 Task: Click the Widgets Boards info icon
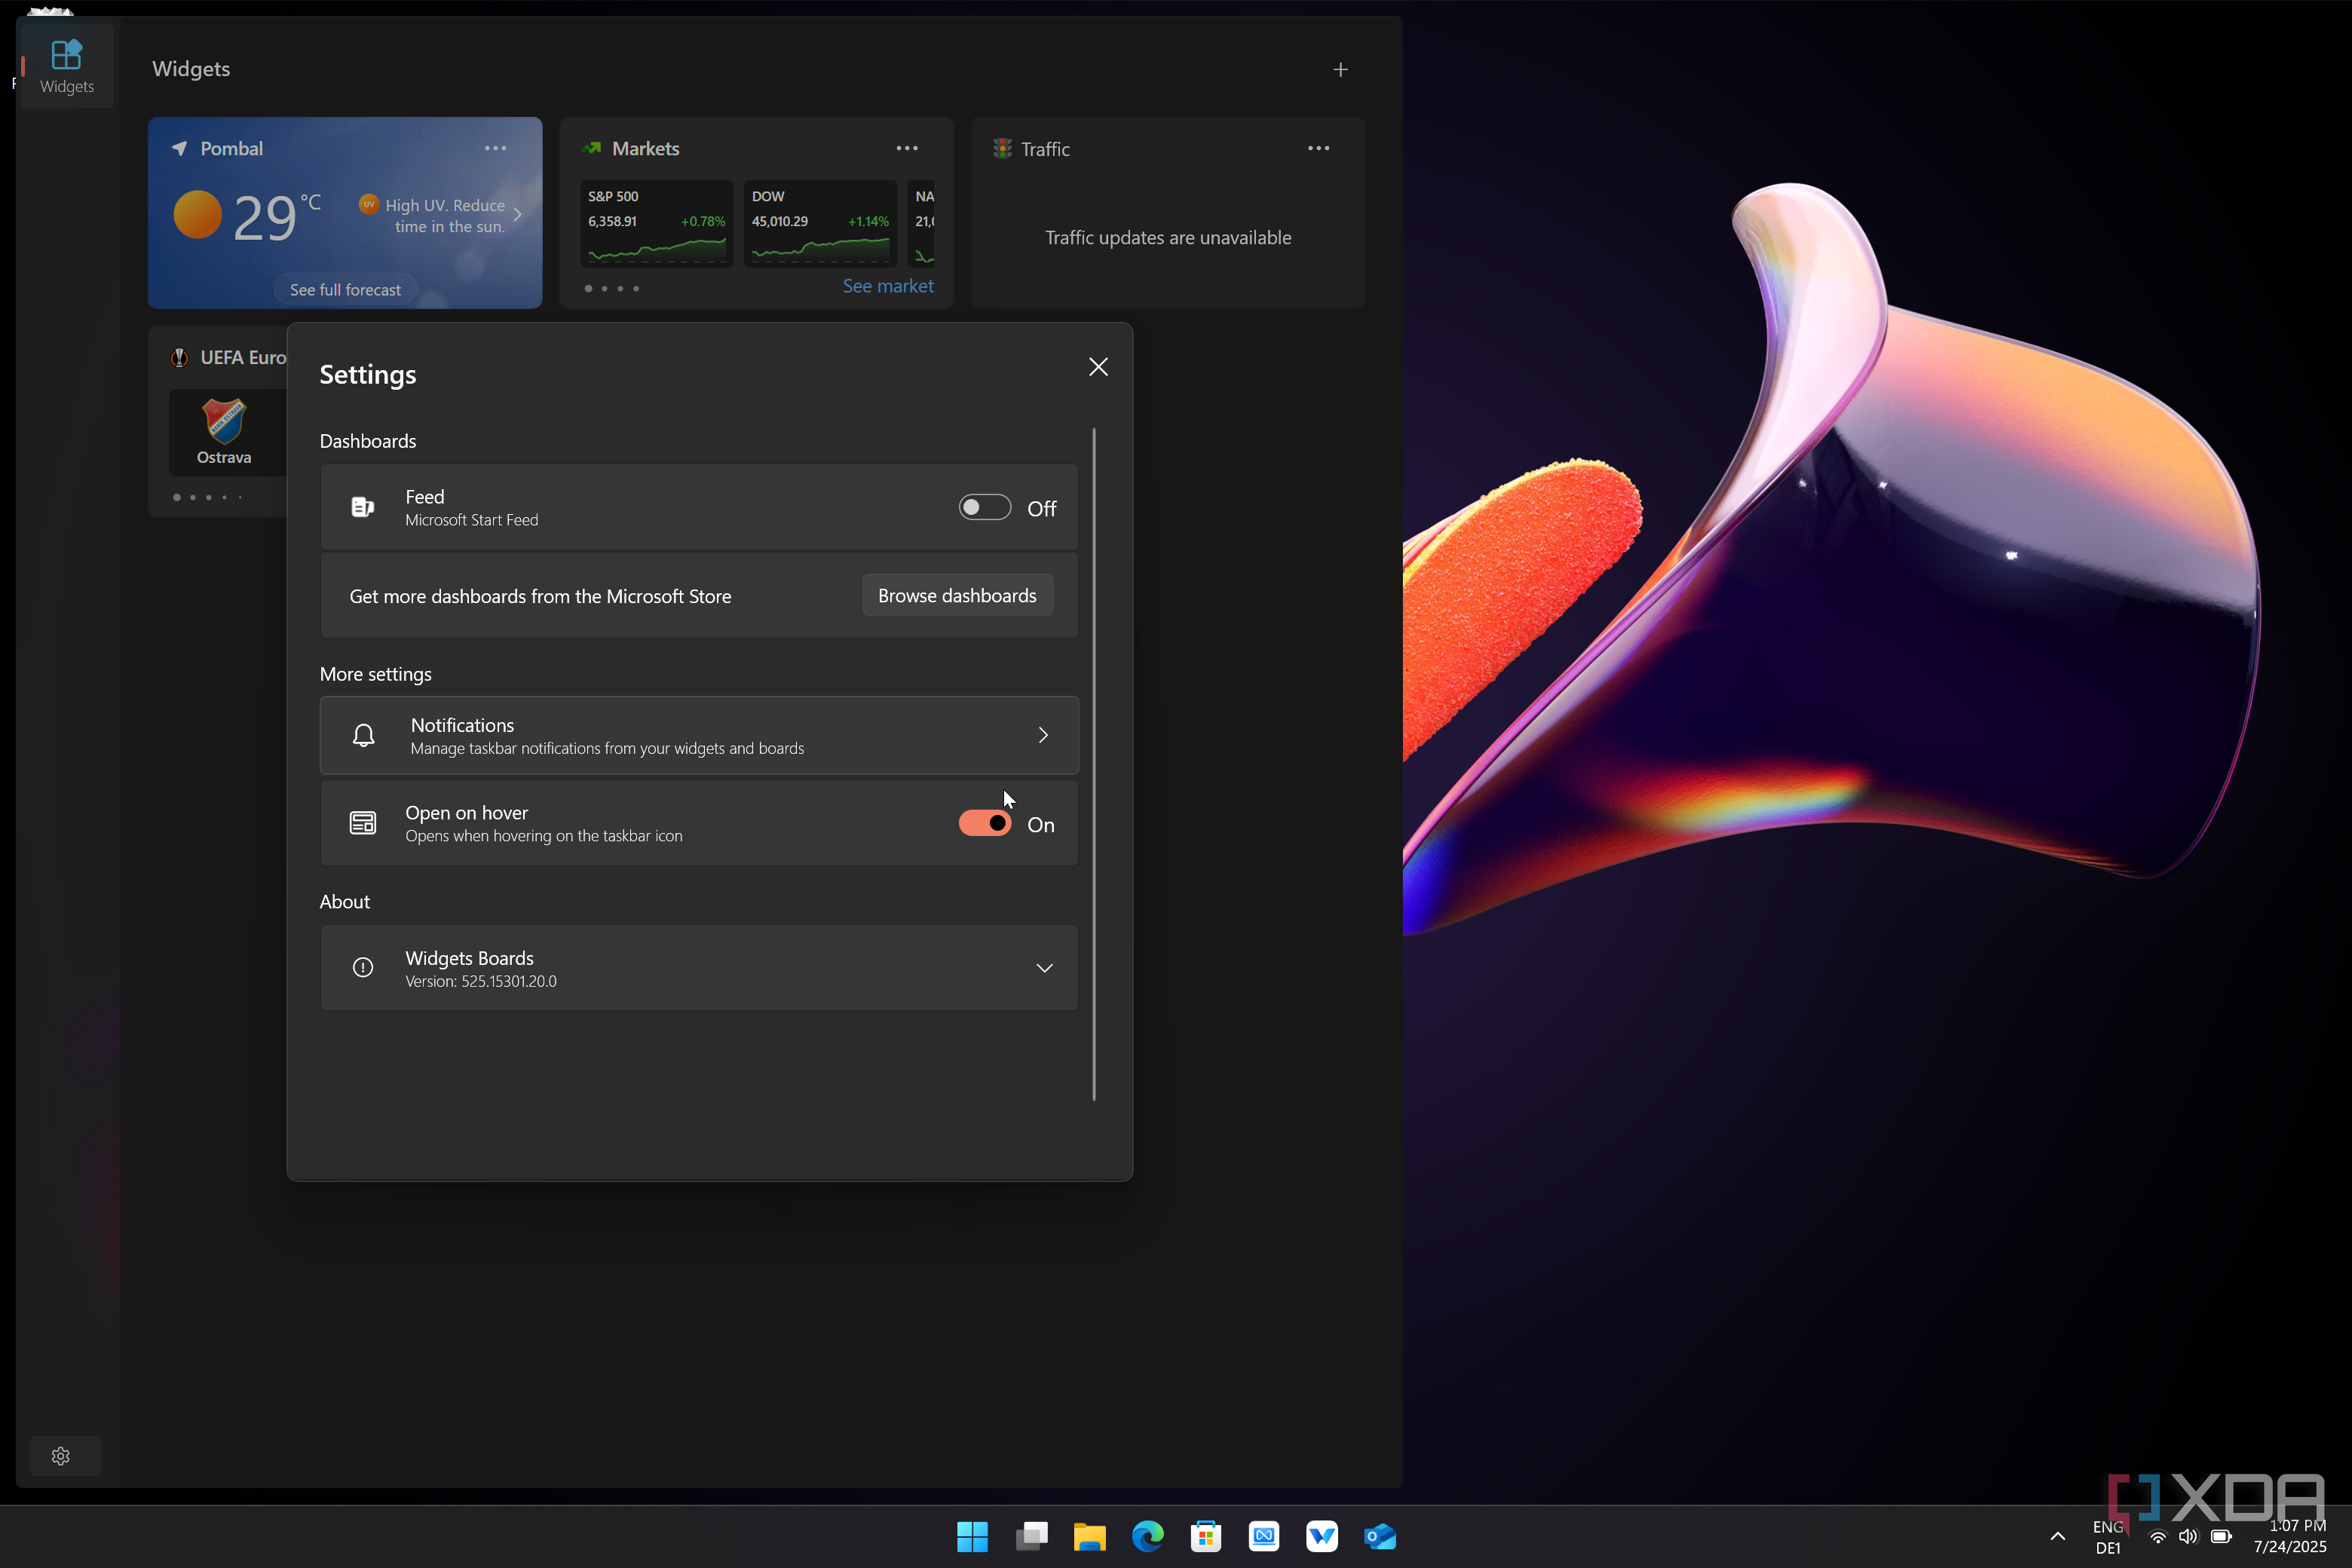click(363, 967)
